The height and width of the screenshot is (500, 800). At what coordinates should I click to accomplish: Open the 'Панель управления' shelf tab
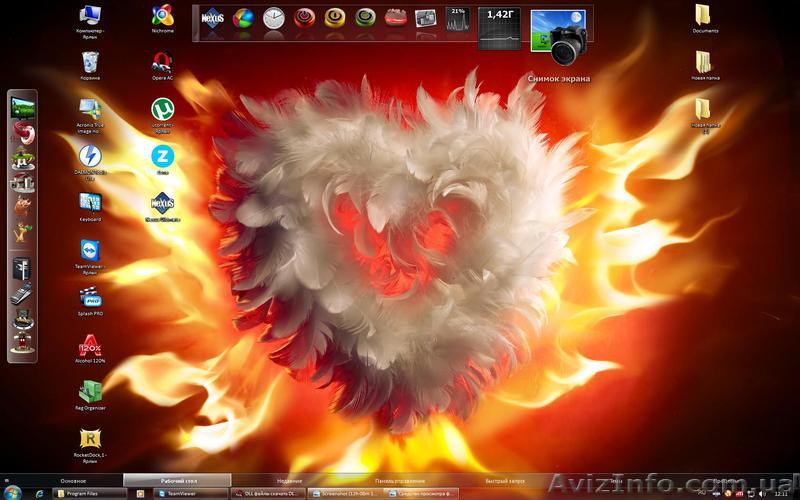[400, 481]
